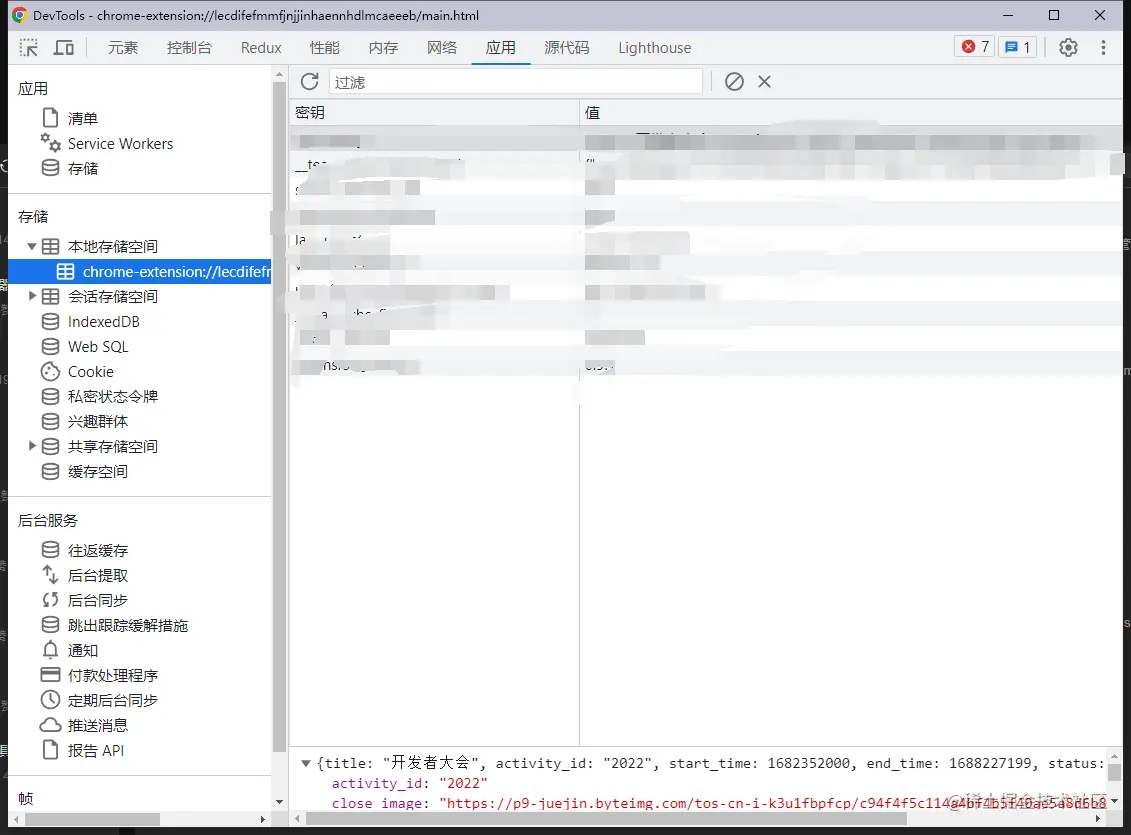Click the sidebar scroll-down arrow
This screenshot has width=1131, height=835.
pyautogui.click(x=279, y=802)
